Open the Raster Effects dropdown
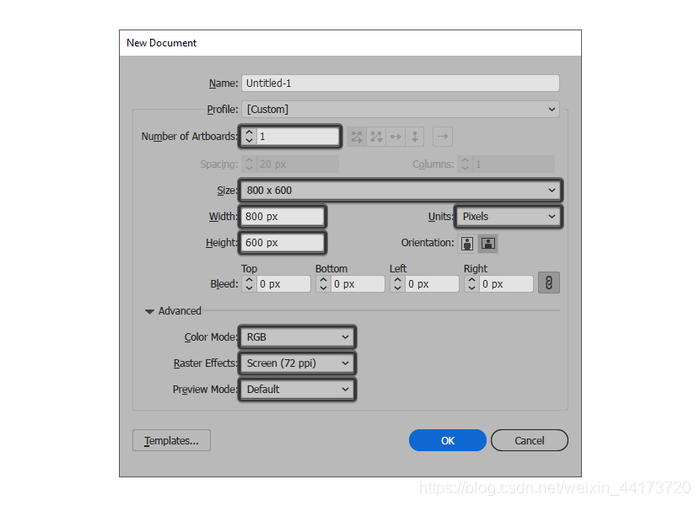This screenshot has height=506, width=700. tap(297, 363)
